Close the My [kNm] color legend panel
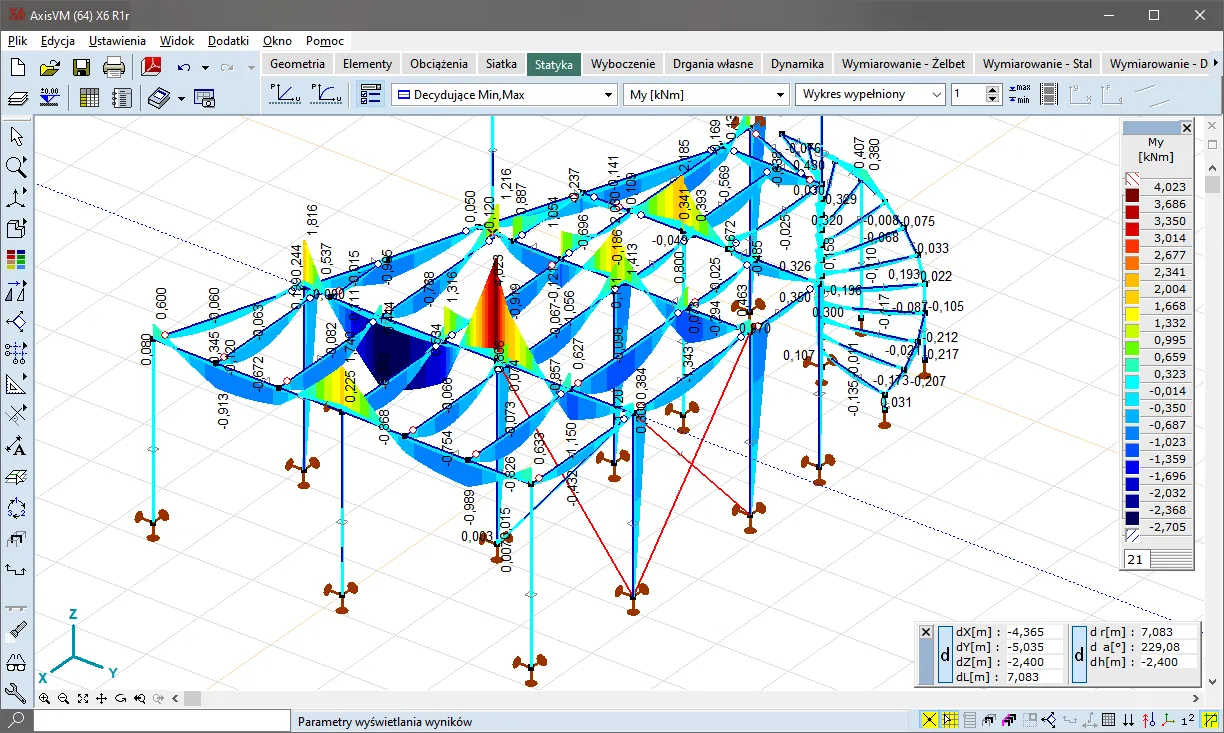This screenshot has height=733, width=1224. click(1186, 128)
